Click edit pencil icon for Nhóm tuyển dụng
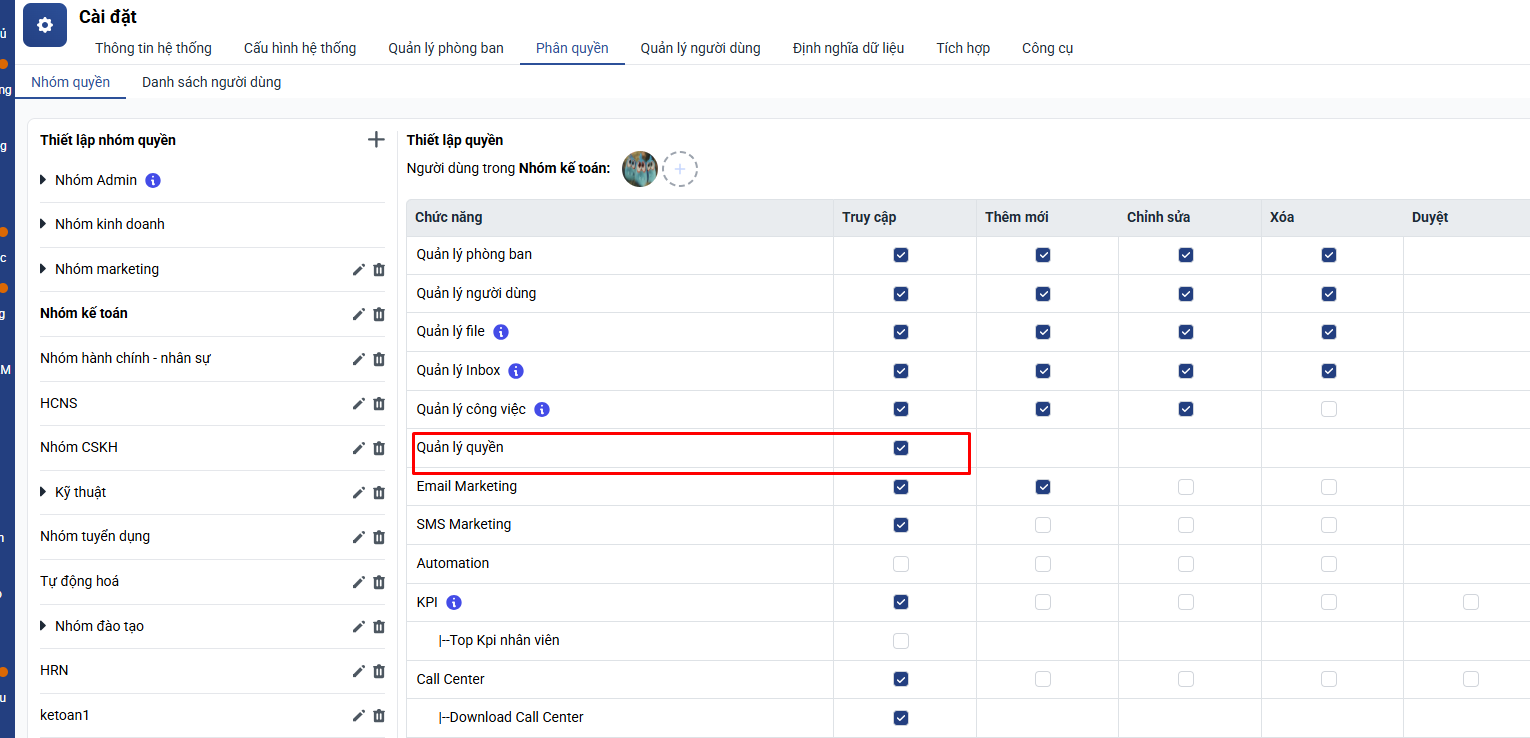Screen dimensions: 1530x738 (x=359, y=537)
